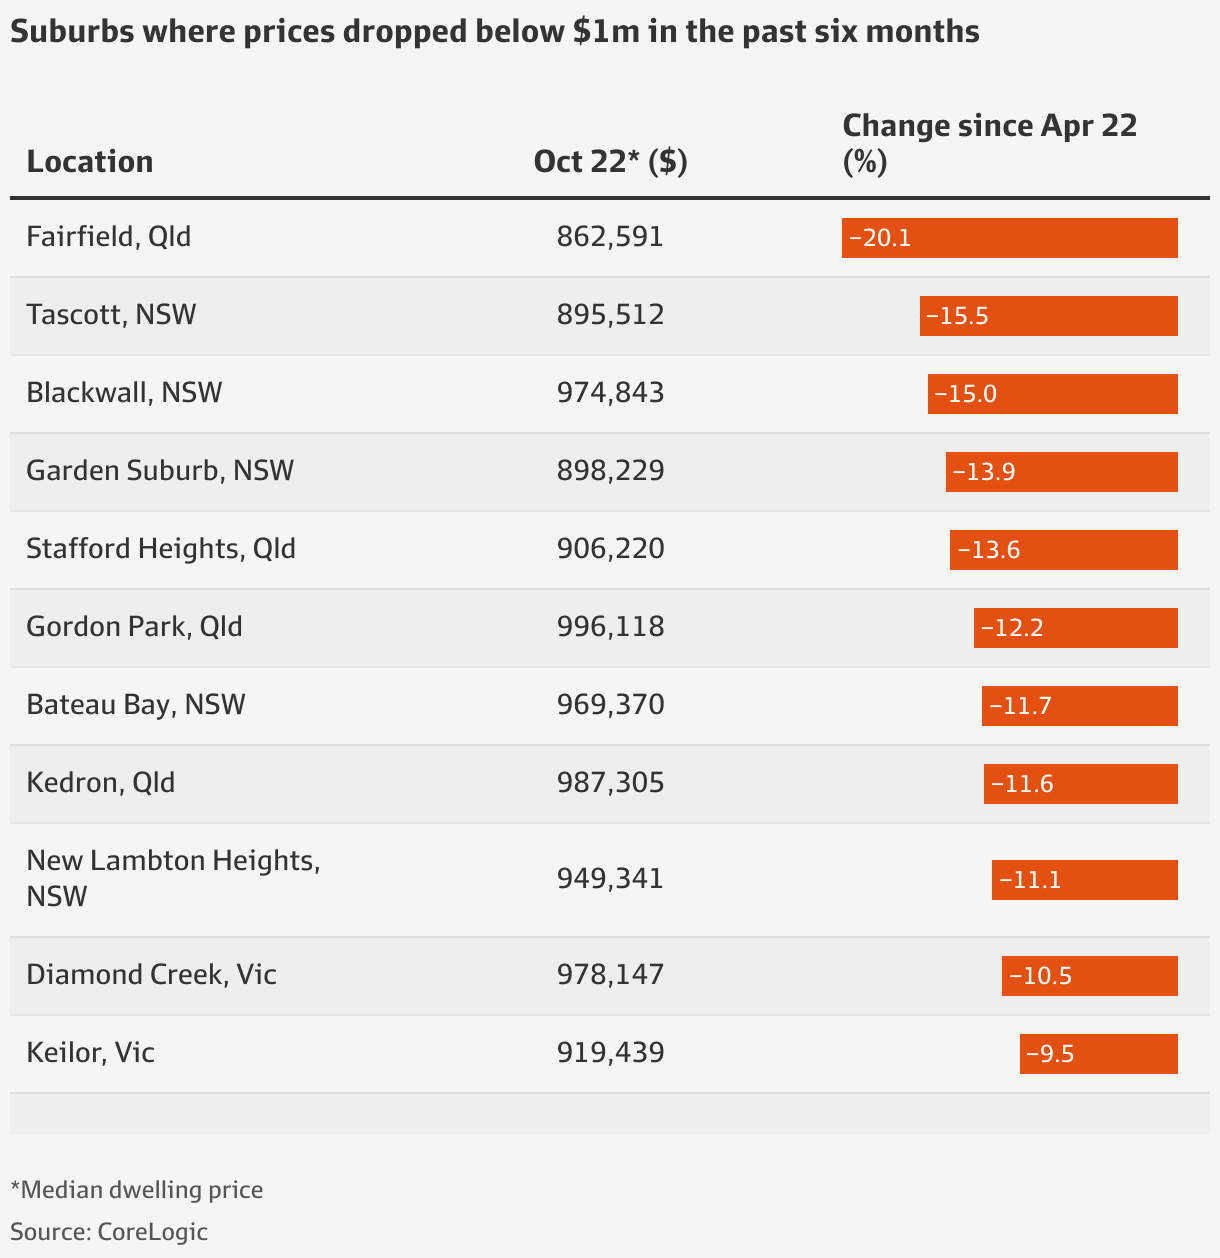The image size is (1220, 1258).
Task: Select Gordon Park, Qld row
Action: pyautogui.click(x=610, y=628)
